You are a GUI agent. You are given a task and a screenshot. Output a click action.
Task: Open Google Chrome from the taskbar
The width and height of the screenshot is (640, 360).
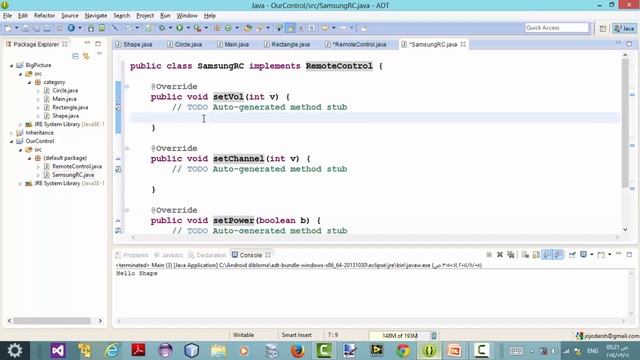403,351
